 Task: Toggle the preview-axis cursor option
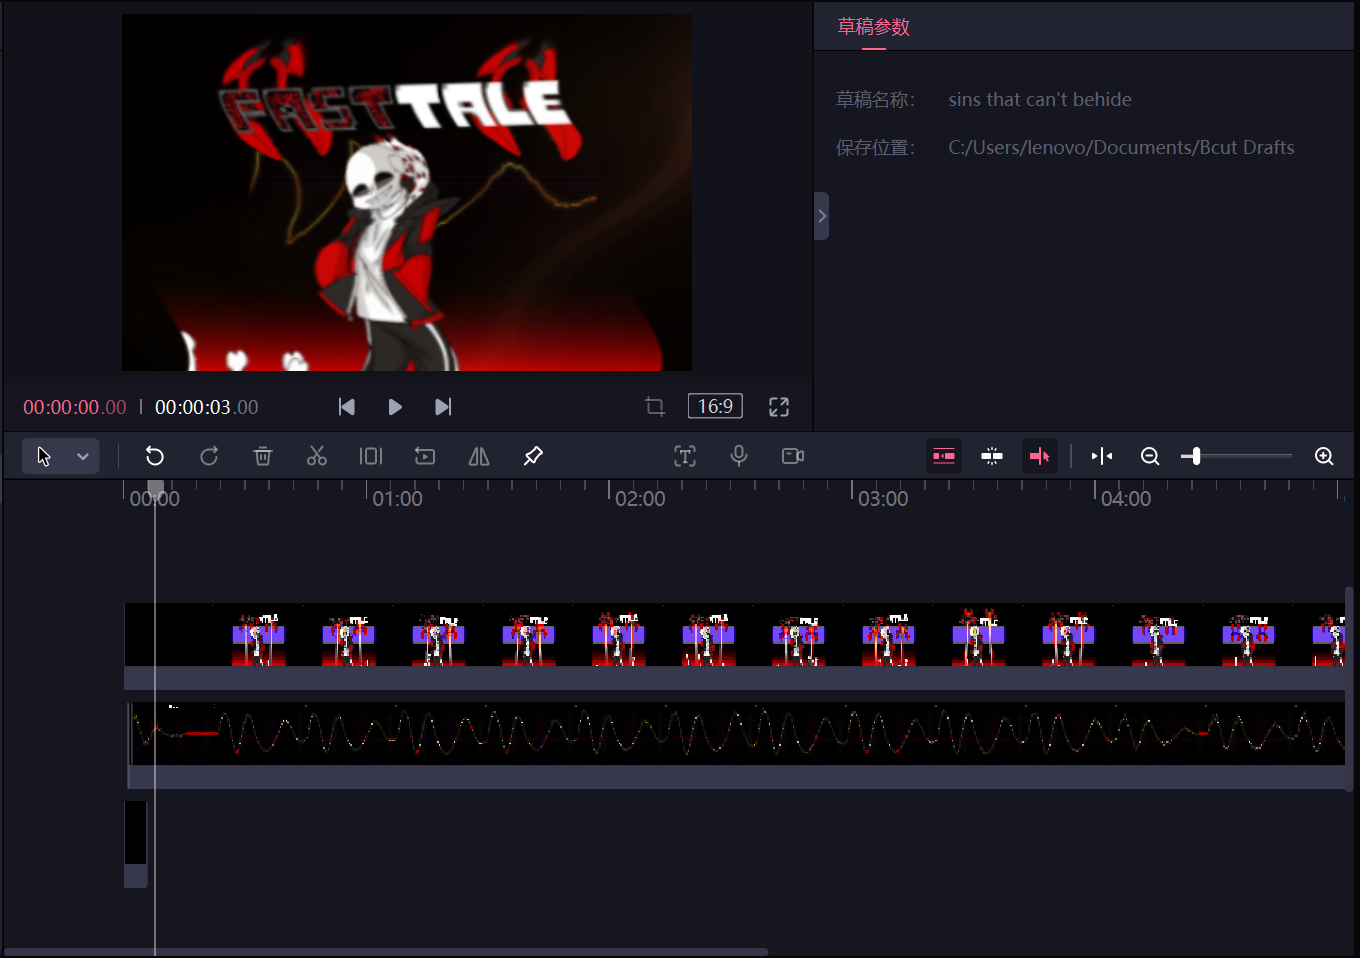(x=1040, y=456)
